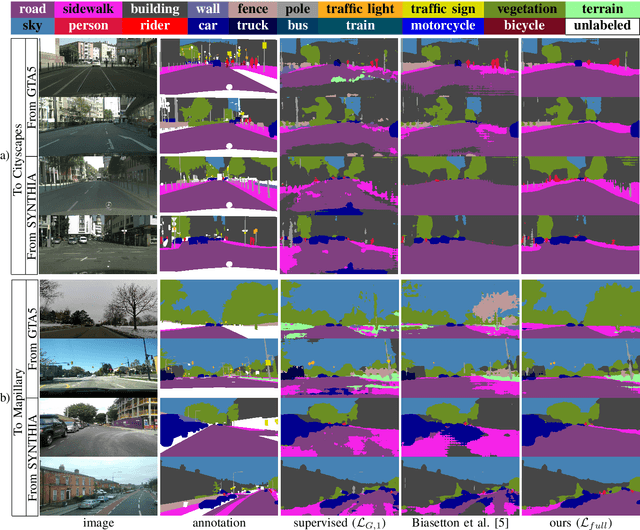Choose the wall class legend swatch
640x530 pixels.
[x=208, y=9]
